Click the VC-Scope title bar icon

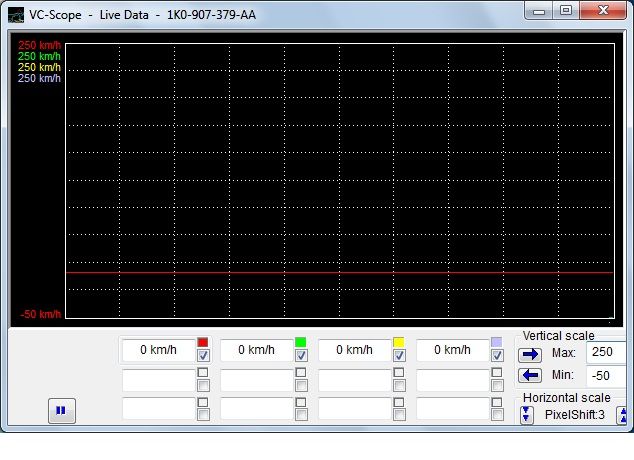pos(16,15)
